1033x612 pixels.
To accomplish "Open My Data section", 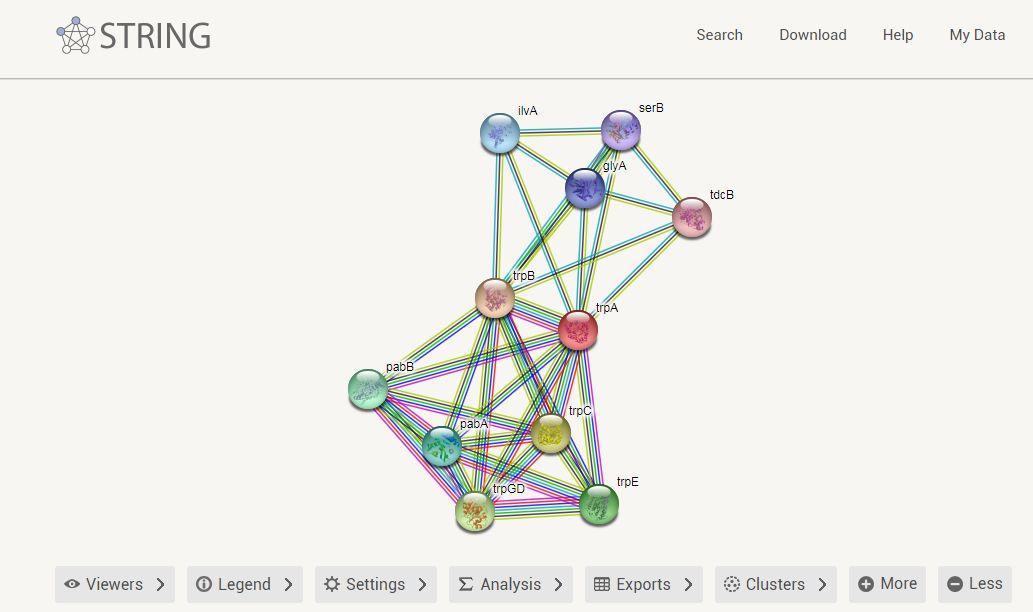I will click(x=977, y=35).
